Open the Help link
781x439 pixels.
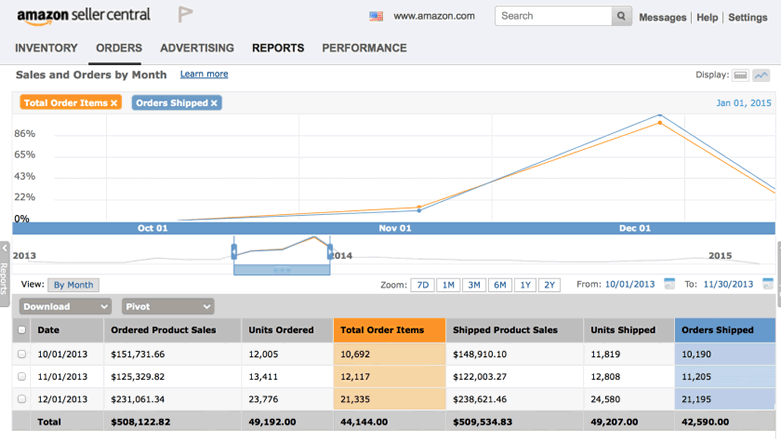click(x=707, y=17)
